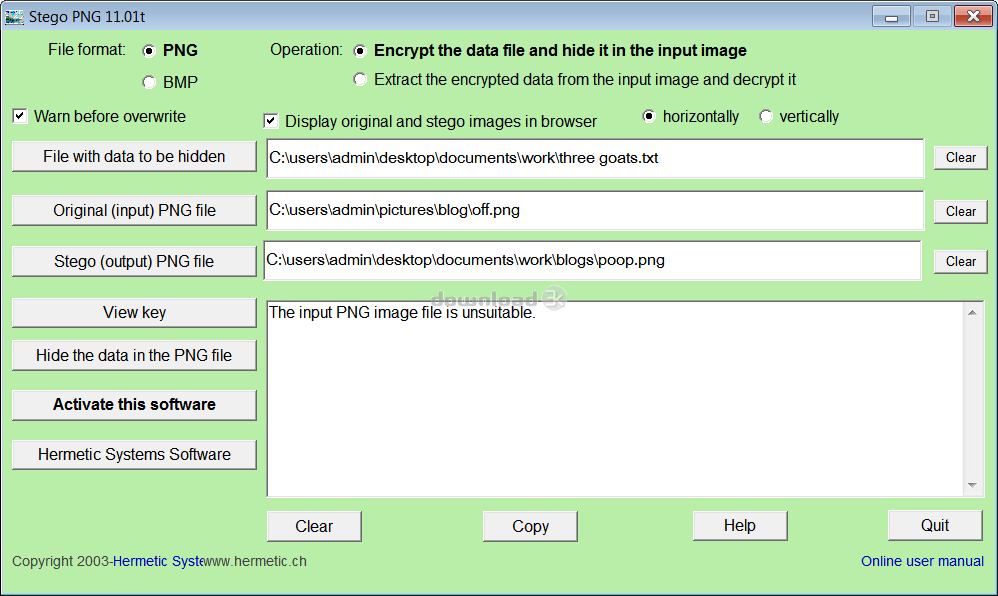
Task: Choose the Stego (output) PNG file
Action: point(134,261)
